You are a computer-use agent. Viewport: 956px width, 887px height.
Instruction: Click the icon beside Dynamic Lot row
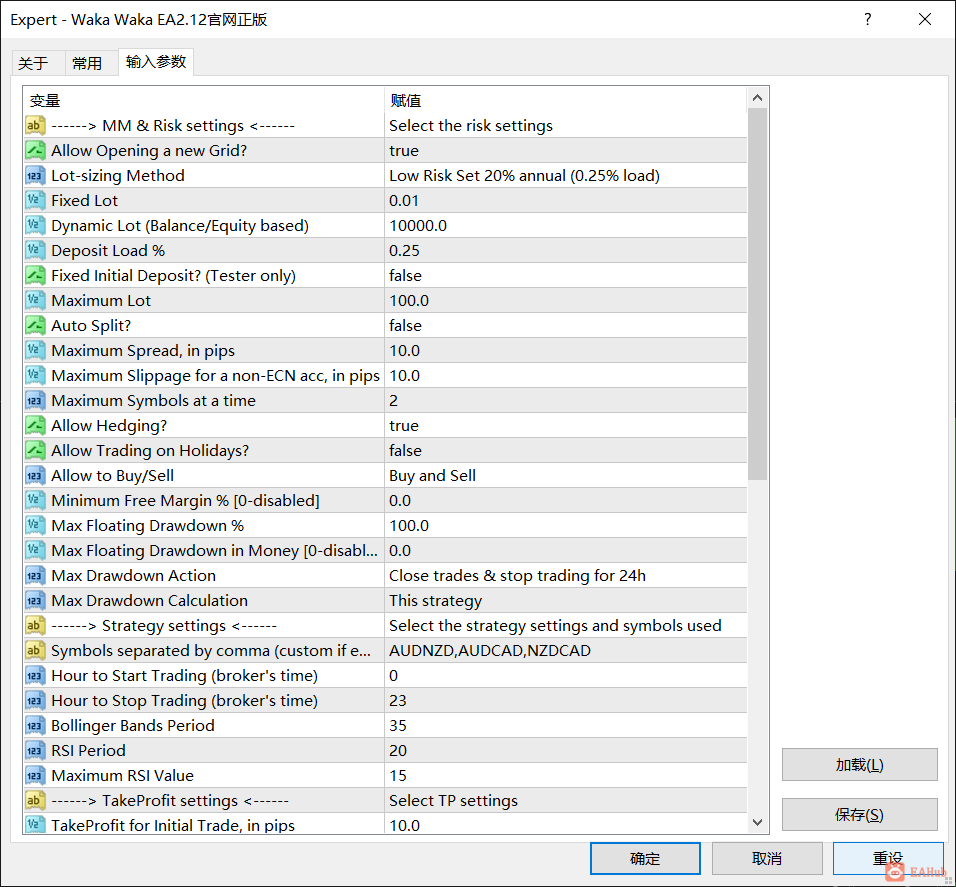pyautogui.click(x=35, y=226)
